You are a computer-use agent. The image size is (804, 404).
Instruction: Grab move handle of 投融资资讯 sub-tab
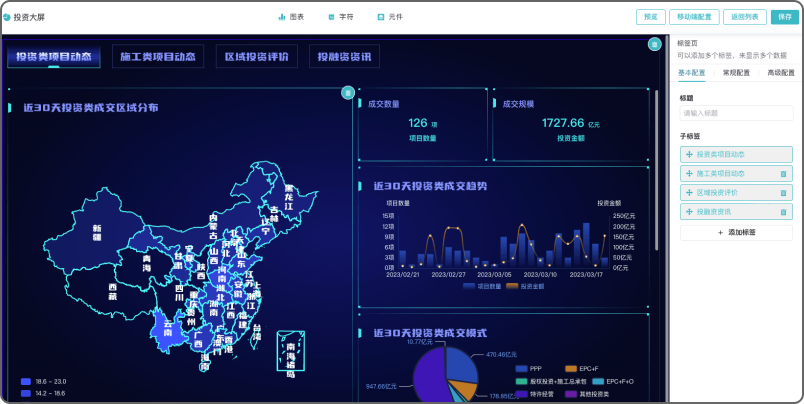[689, 212]
